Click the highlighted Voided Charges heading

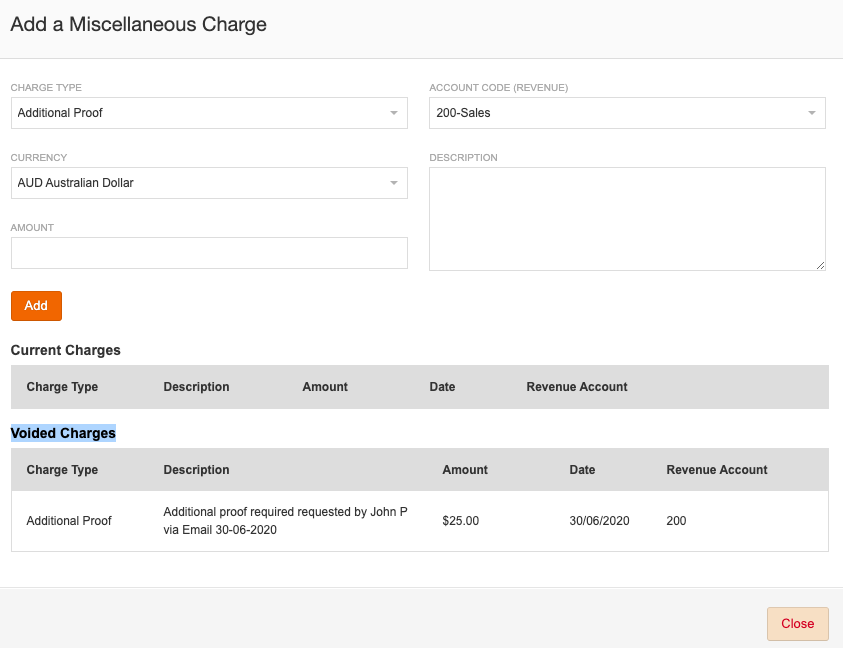[63, 433]
